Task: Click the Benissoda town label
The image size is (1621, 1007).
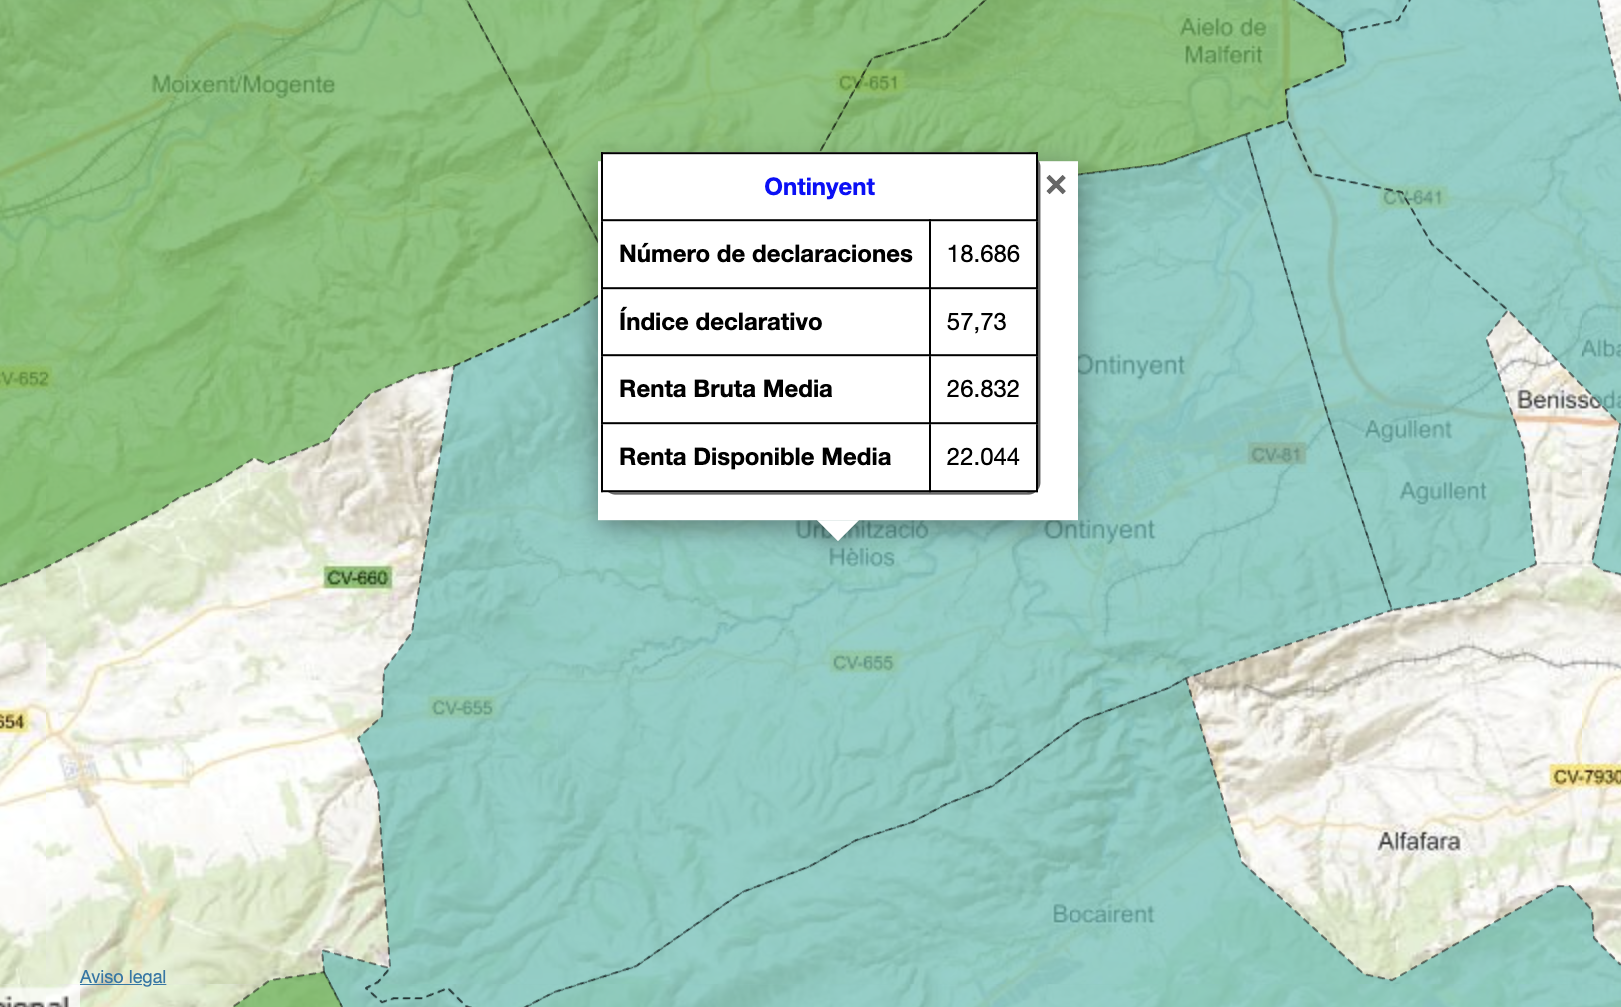Action: coord(1566,400)
